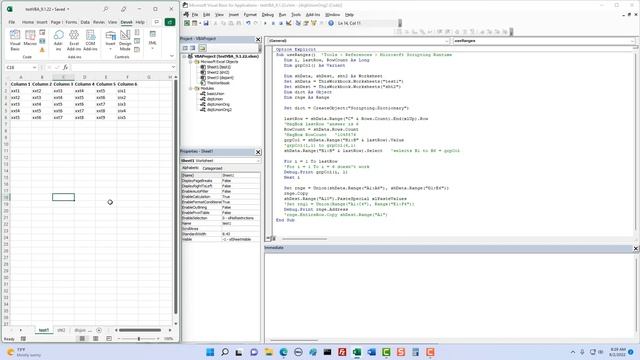Screen dimensions: 640x360
Task: Collapse the VBAProject tree node
Action: [185, 56]
